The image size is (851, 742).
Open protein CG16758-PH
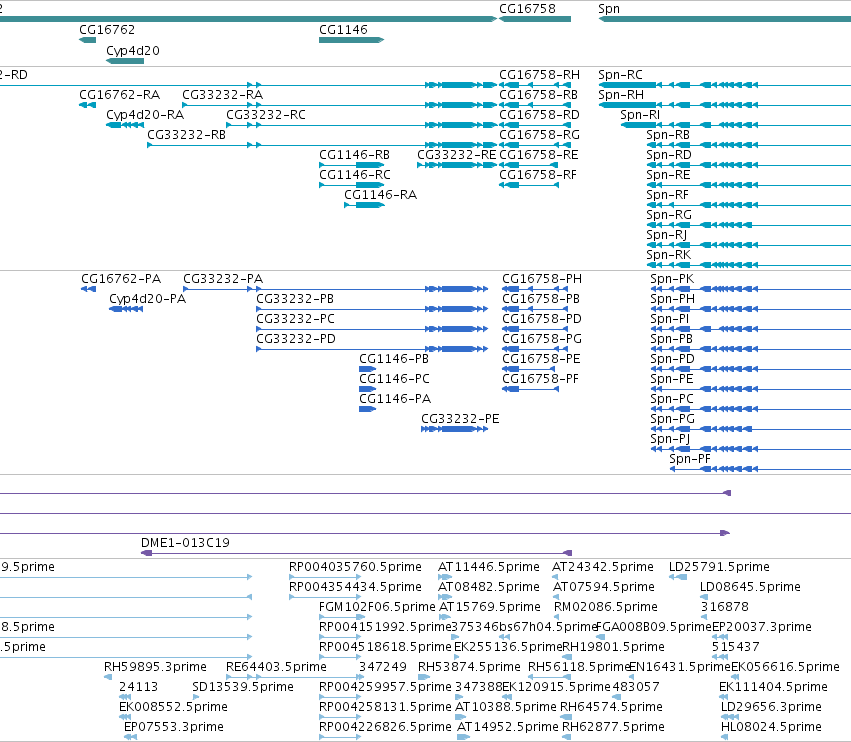coord(542,279)
